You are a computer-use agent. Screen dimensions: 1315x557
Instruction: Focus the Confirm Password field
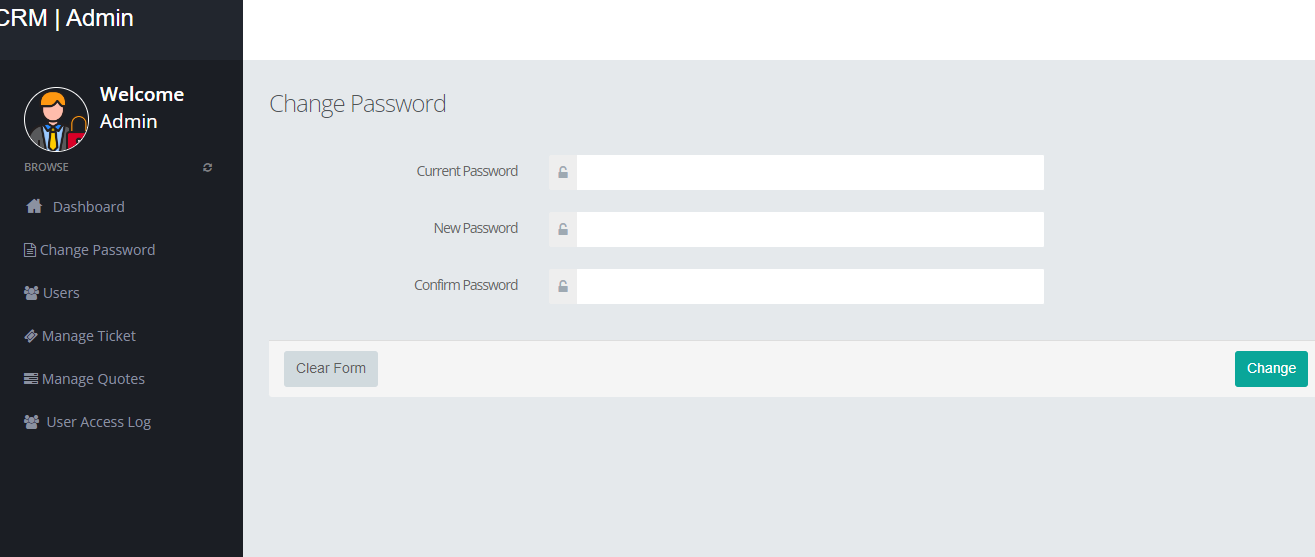810,286
